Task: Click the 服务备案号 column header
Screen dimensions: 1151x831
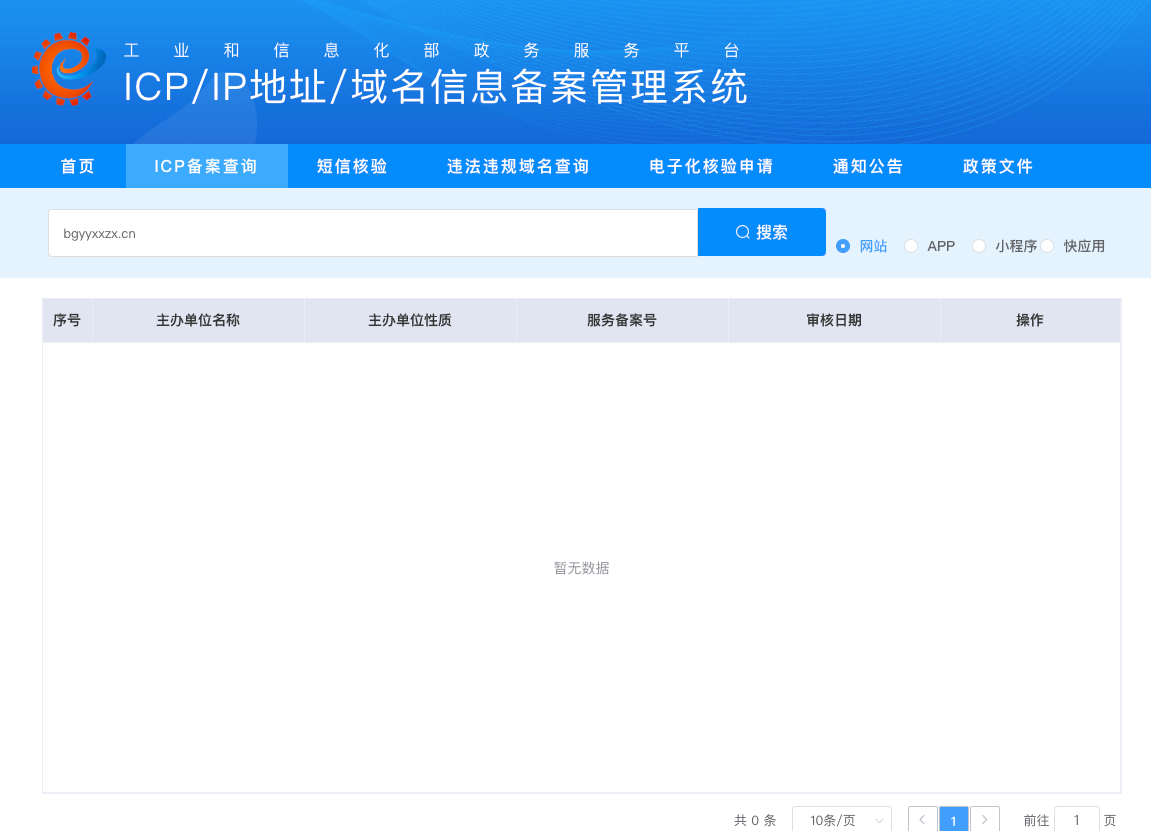Action: point(622,321)
